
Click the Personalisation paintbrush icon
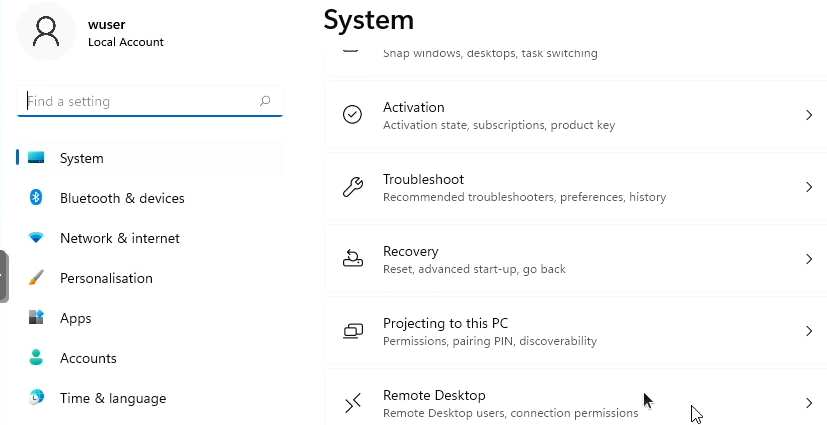pos(36,278)
